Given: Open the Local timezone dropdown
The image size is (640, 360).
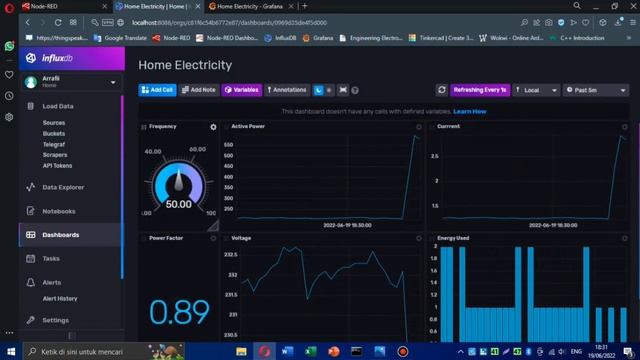Looking at the screenshot, I should point(536,90).
